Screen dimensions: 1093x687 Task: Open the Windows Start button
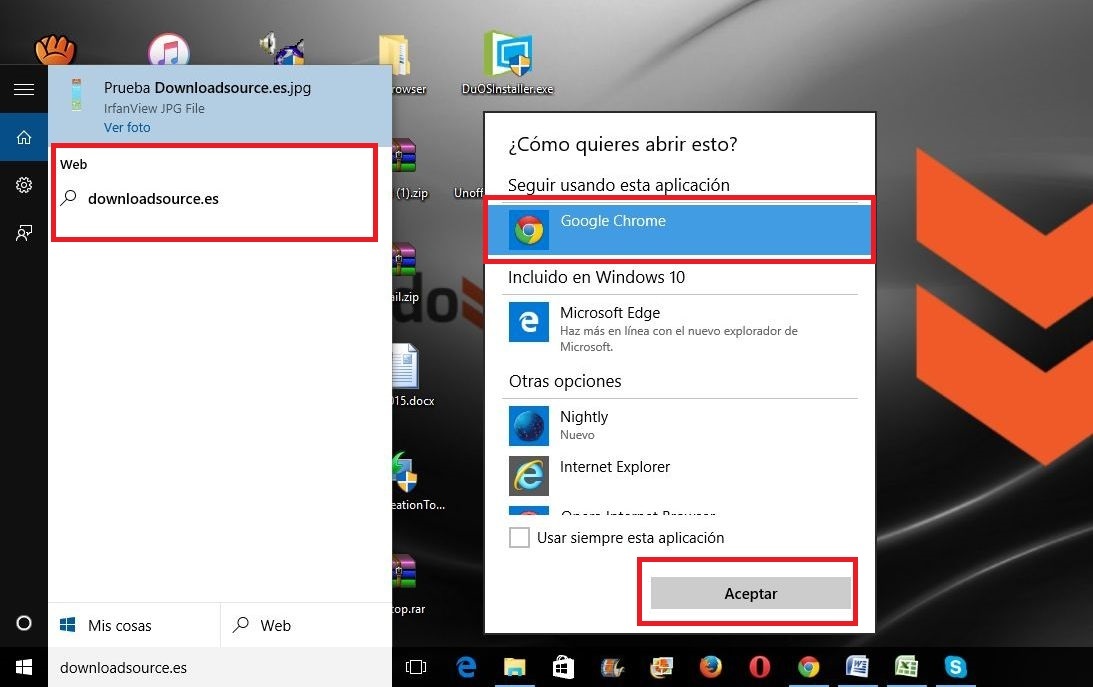coord(24,667)
